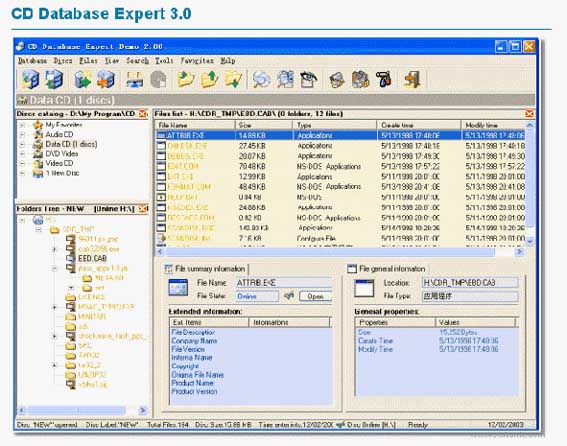Click the folder icon with green curved arrow
Viewport: 567px width, 446px height.
pyautogui.click(x=186, y=79)
